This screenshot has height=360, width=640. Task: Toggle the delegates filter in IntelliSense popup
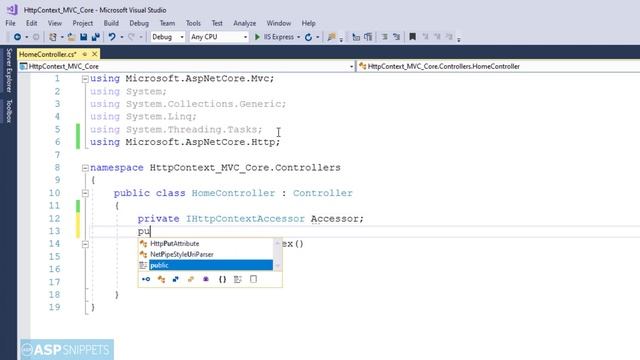click(206, 279)
